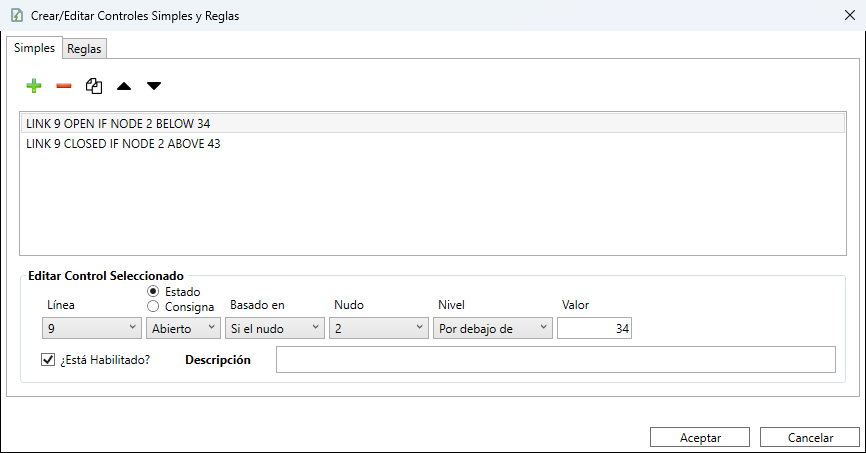Viewport: 866px width, 453px height.
Task: Open the Nivel dropdown Por debajo de
Action: [493, 328]
